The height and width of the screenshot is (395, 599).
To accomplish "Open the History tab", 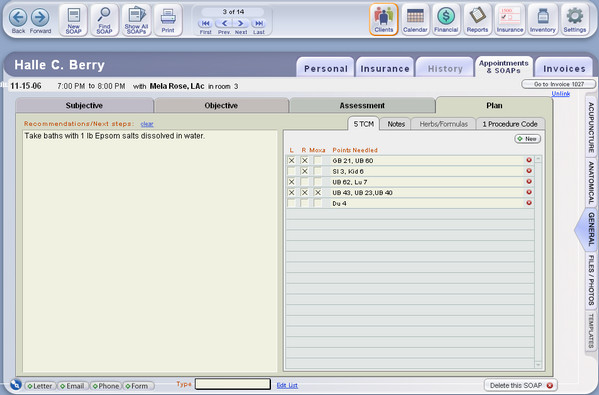I will pyautogui.click(x=445, y=68).
